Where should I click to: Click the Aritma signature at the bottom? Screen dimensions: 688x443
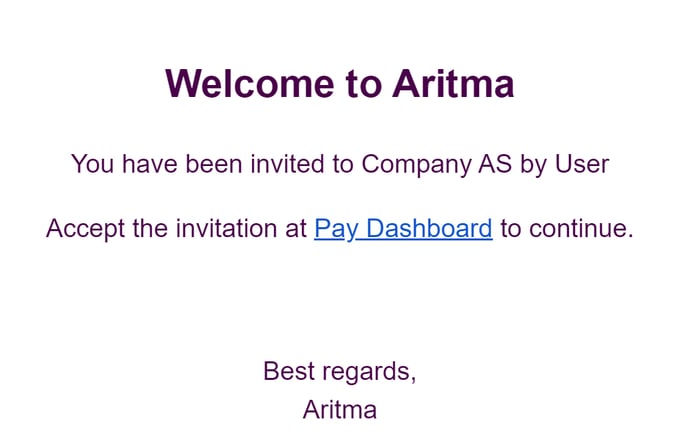point(340,410)
